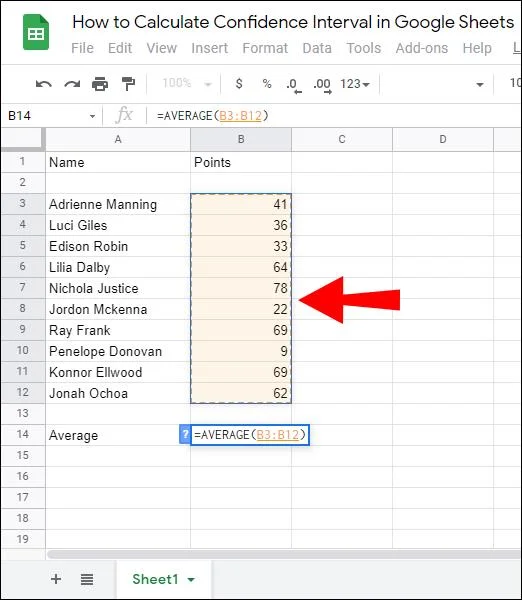Increase decimal places button
Viewport: 522px width, 600px height.
(322, 85)
